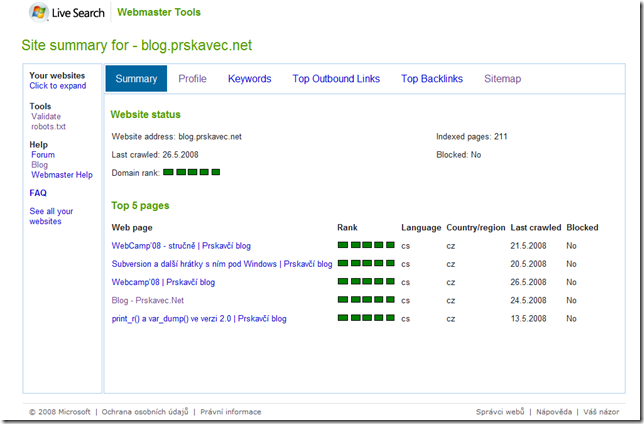Click the Domain rank green bar indicator
The height and width of the screenshot is (424, 644).
191,172
